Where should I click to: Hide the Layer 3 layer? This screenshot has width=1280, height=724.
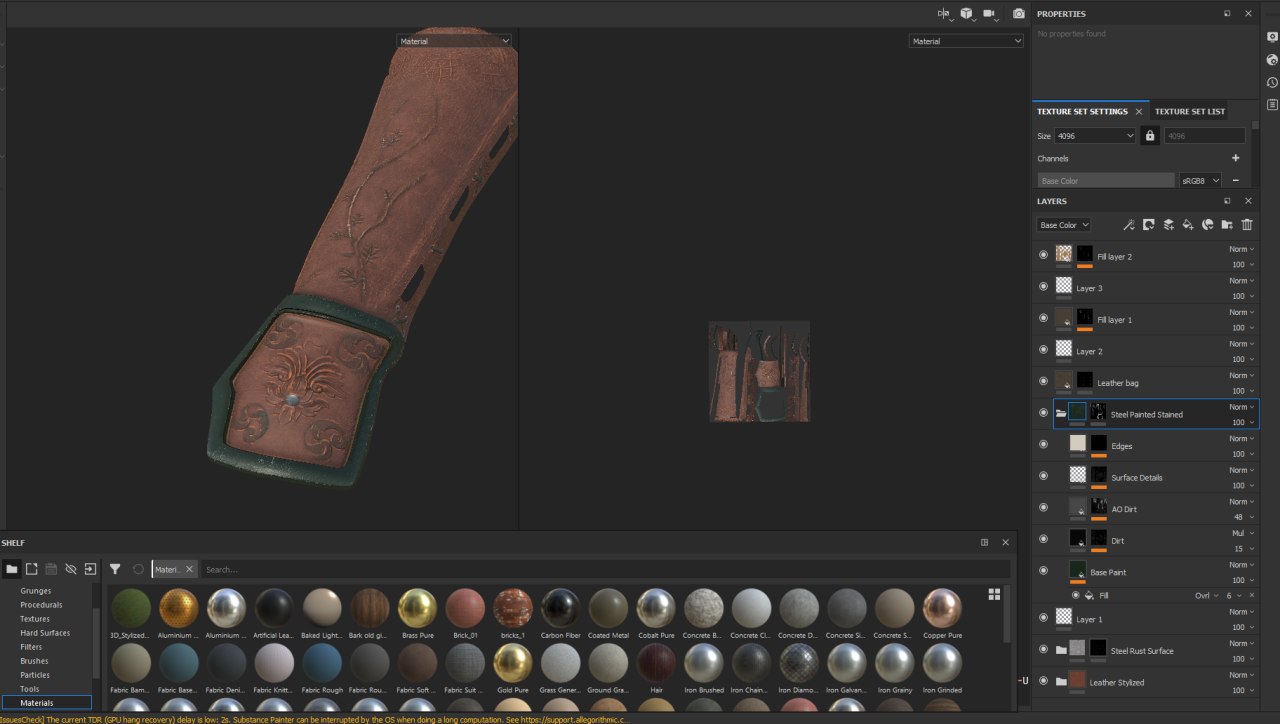click(x=1043, y=287)
